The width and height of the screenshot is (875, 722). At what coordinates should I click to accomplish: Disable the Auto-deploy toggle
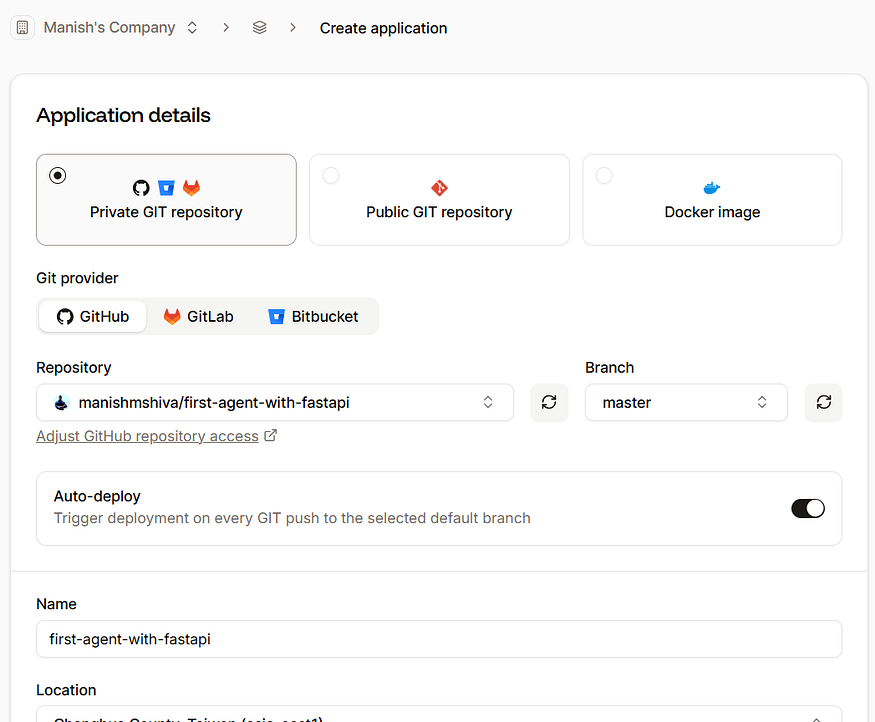pos(807,508)
